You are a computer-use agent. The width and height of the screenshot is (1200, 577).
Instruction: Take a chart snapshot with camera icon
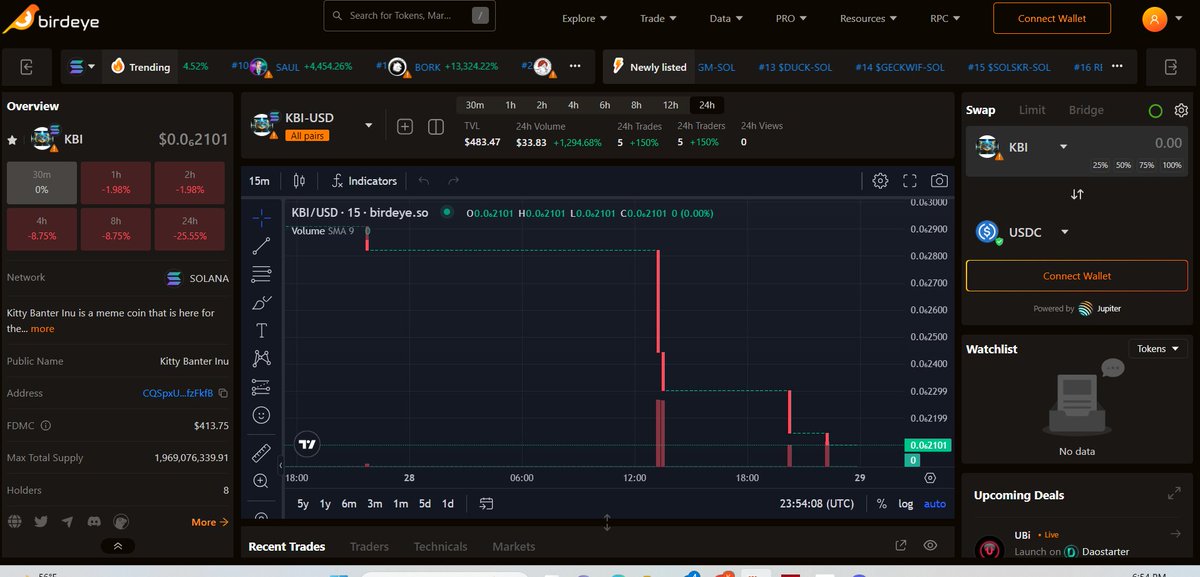(939, 181)
